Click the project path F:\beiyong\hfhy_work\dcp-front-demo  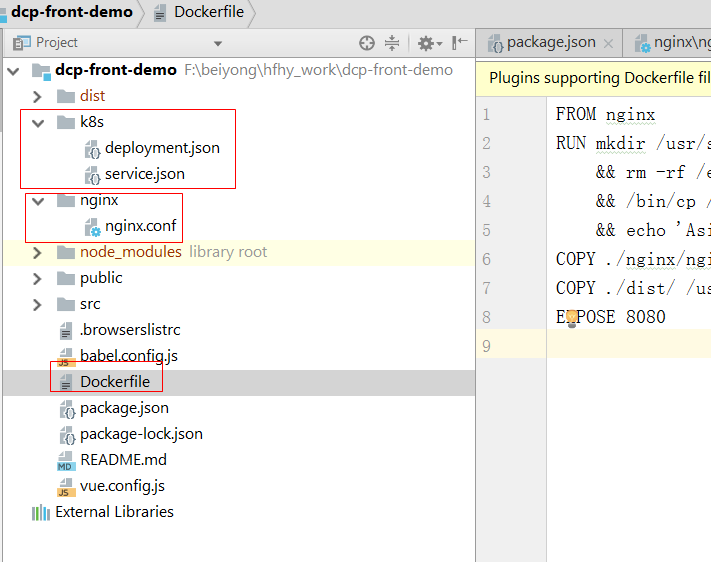(x=318, y=70)
